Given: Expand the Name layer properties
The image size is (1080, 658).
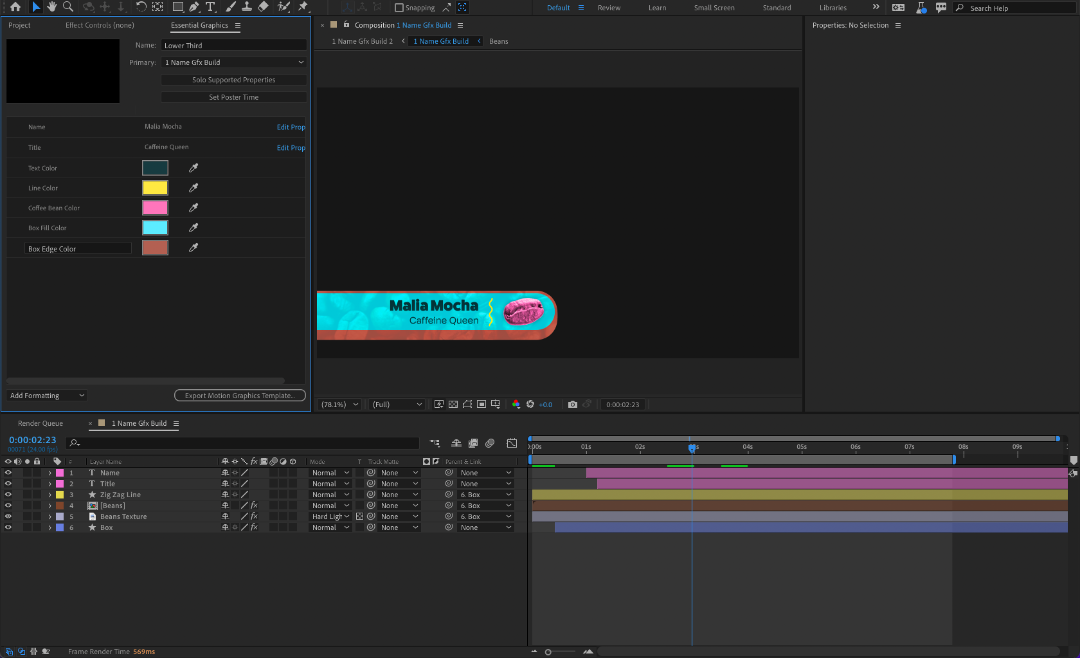Looking at the screenshot, I should (49, 472).
